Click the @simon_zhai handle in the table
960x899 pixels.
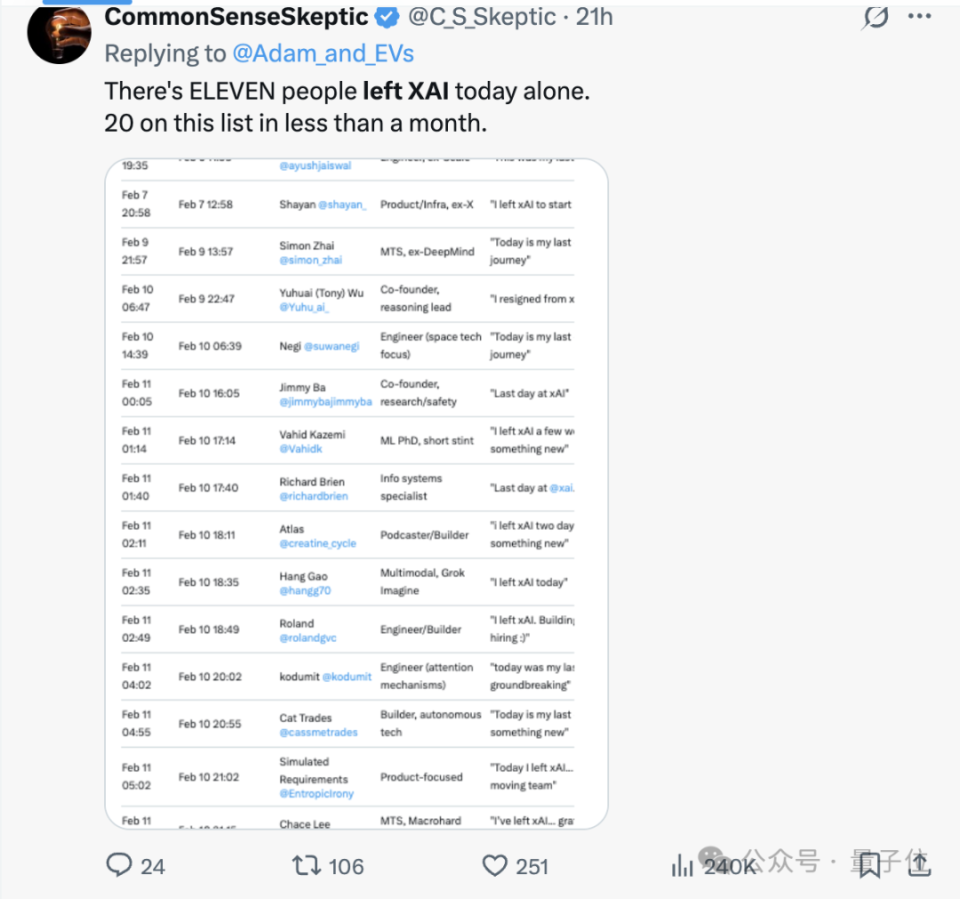pos(310,260)
